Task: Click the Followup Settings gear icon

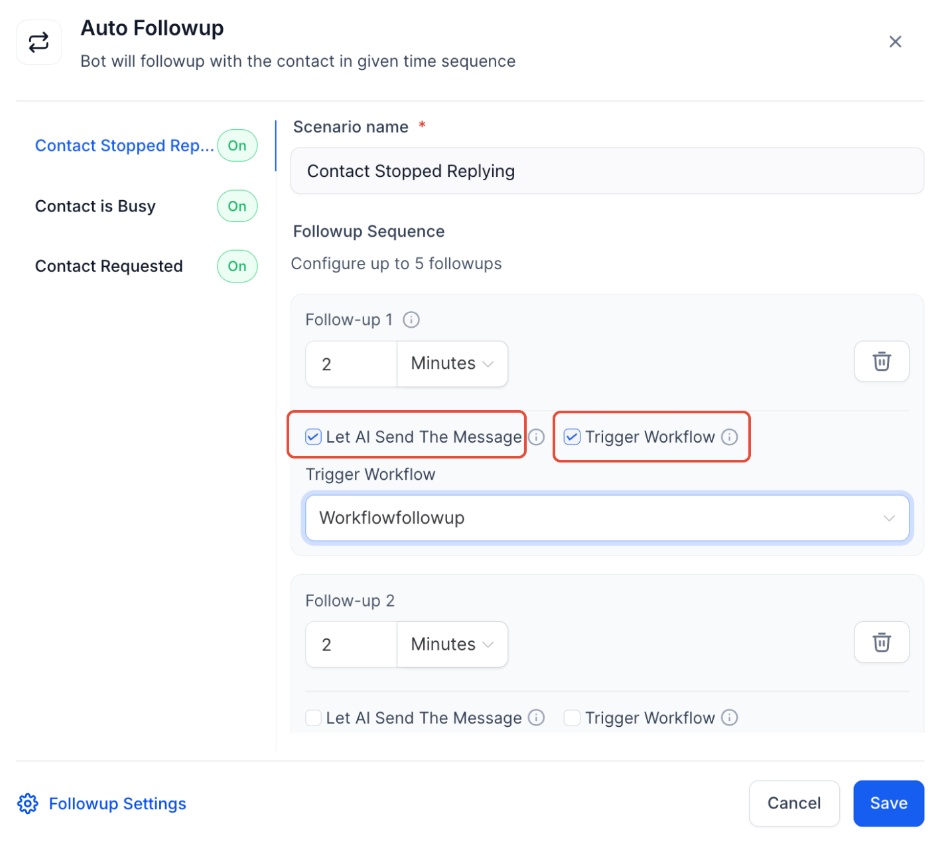Action: [28, 804]
